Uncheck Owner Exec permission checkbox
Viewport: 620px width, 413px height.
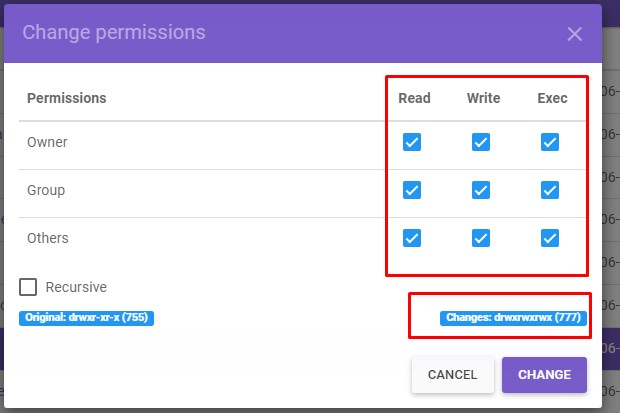coord(549,142)
